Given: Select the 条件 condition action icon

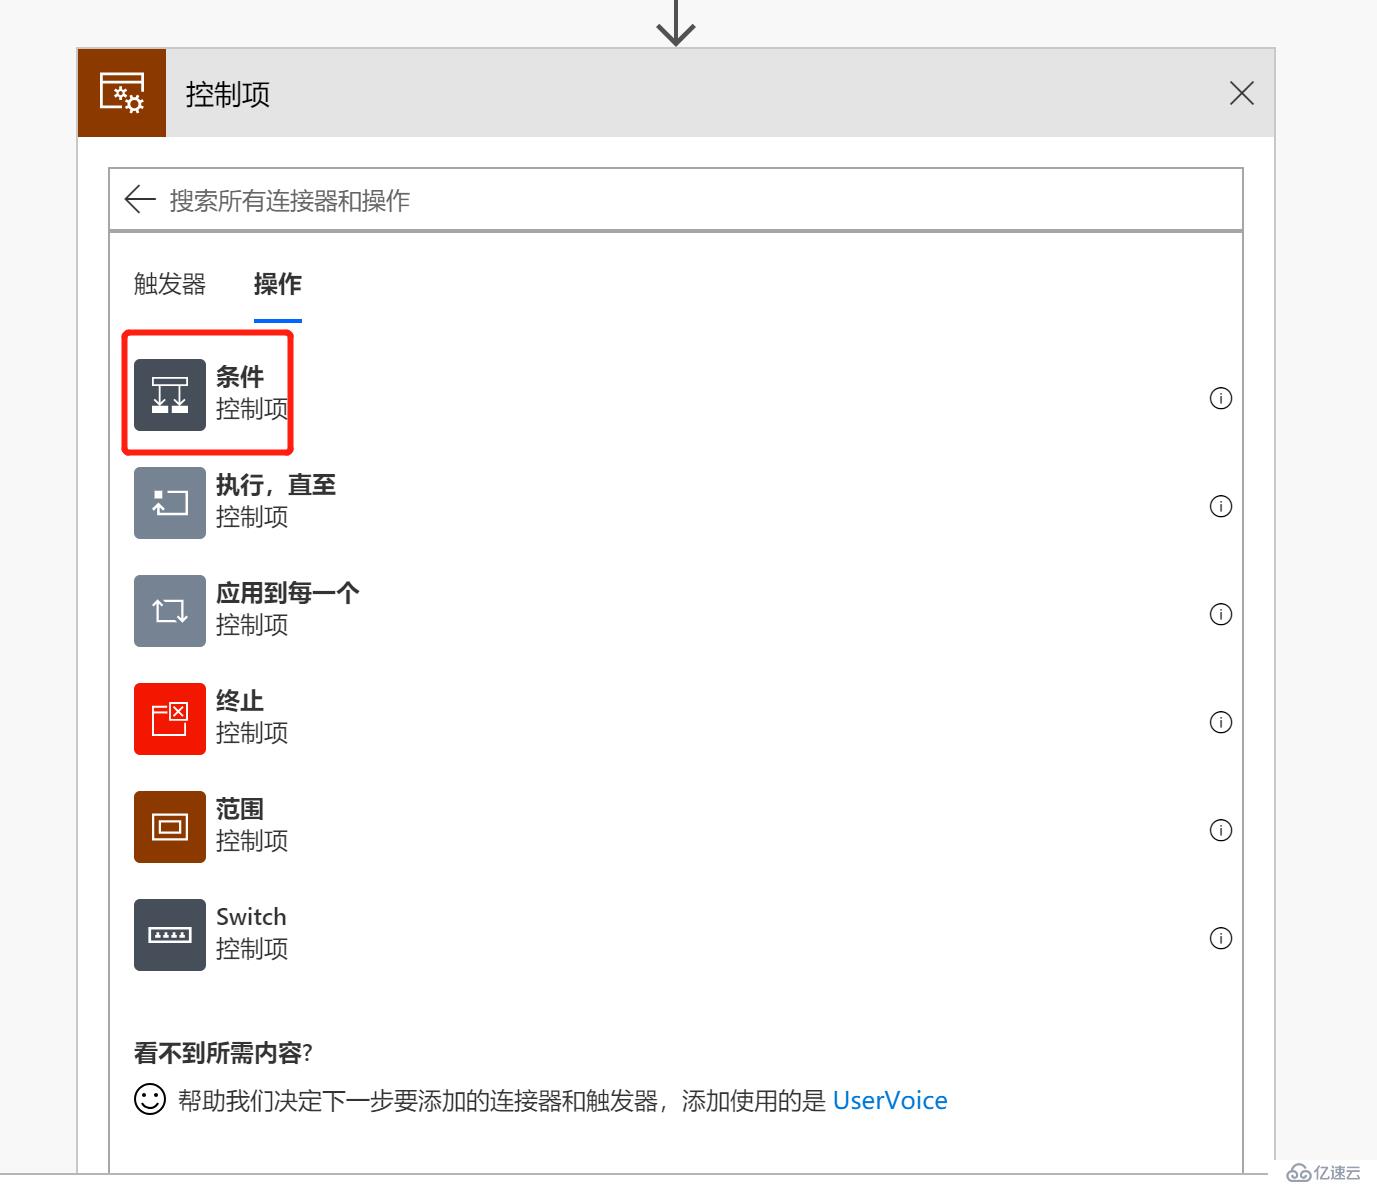Looking at the screenshot, I should coord(170,395).
